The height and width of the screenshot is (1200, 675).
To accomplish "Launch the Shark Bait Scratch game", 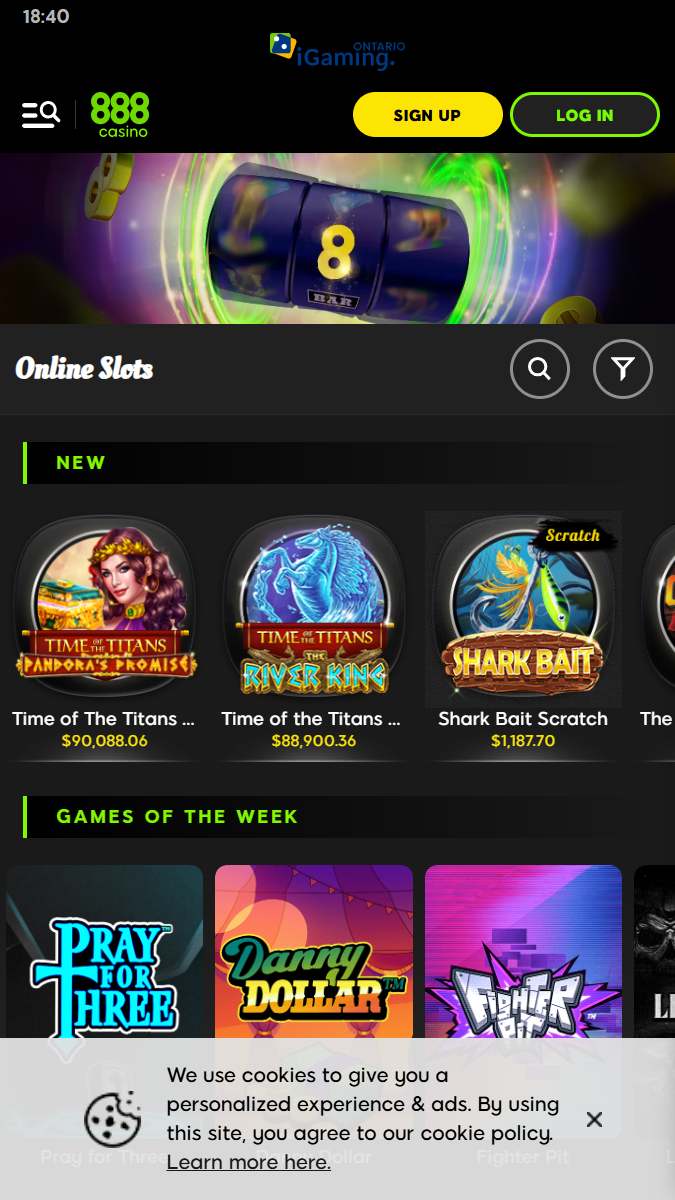I will point(523,610).
